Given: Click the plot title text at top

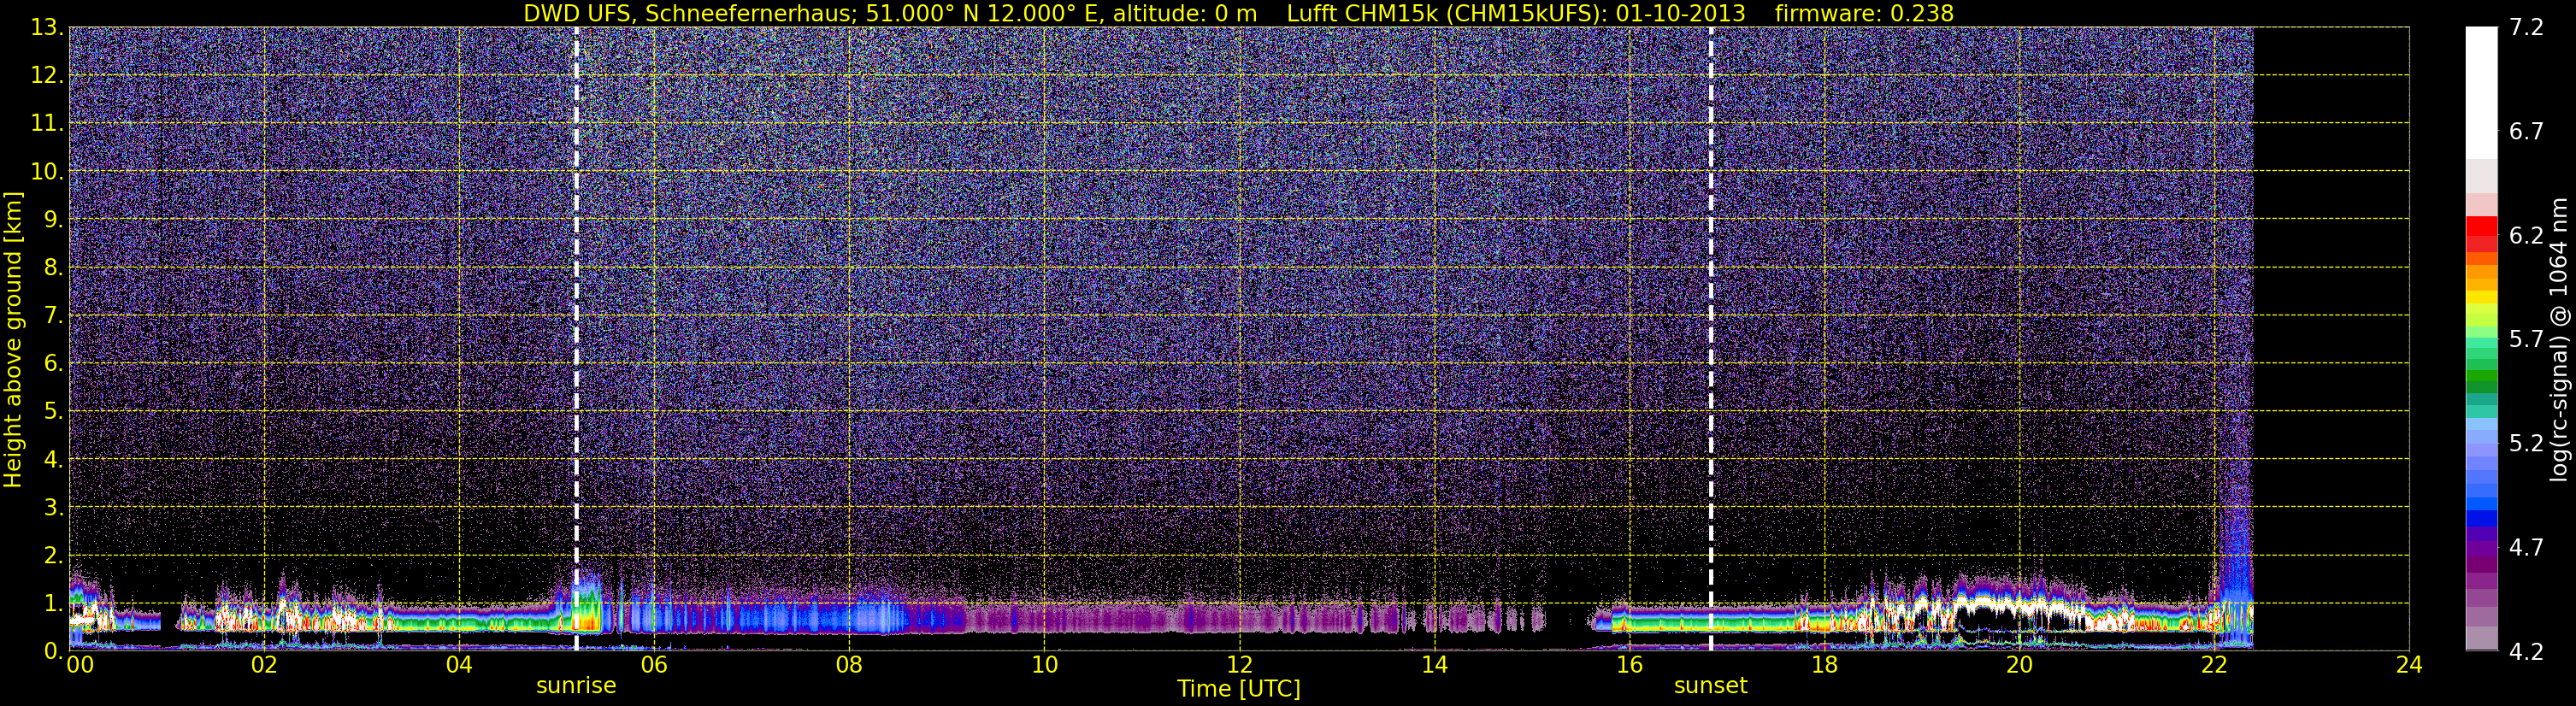Looking at the screenshot, I should pos(1238,13).
